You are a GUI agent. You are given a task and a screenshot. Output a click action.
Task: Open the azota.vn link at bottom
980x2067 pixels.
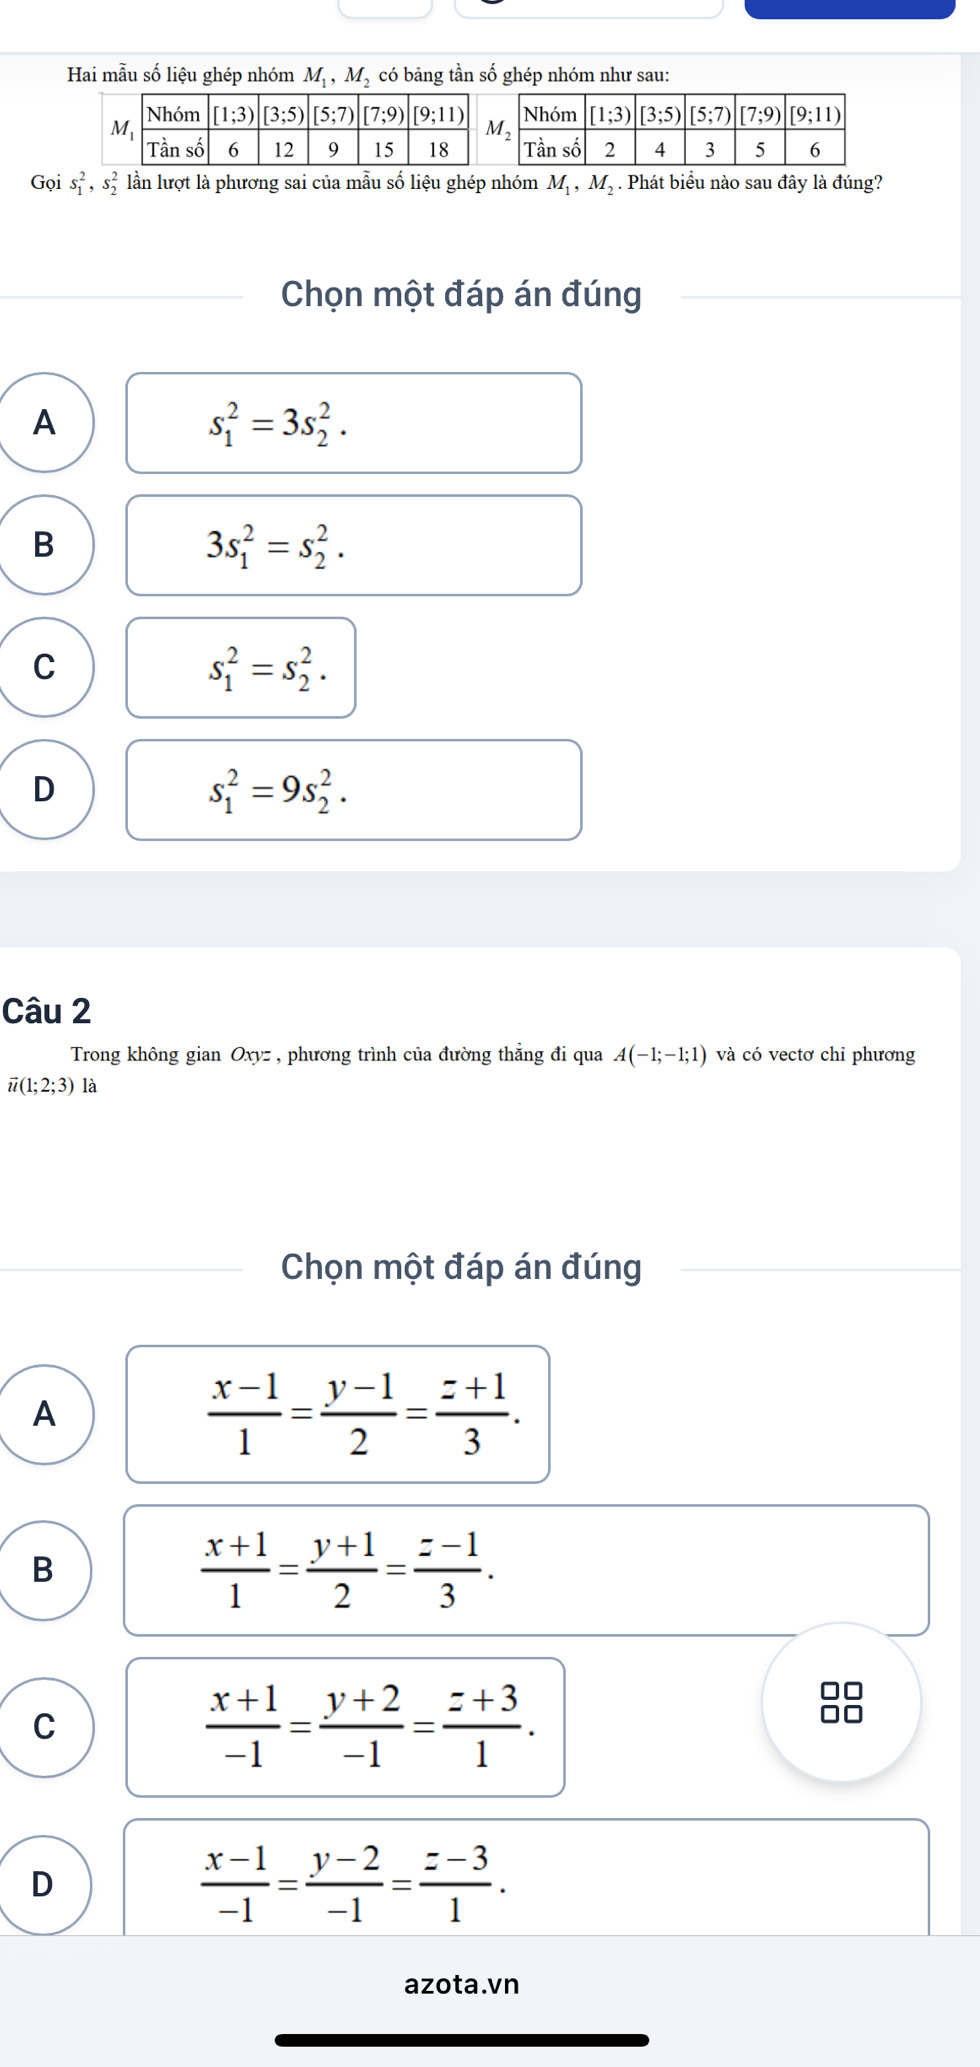(x=462, y=1984)
